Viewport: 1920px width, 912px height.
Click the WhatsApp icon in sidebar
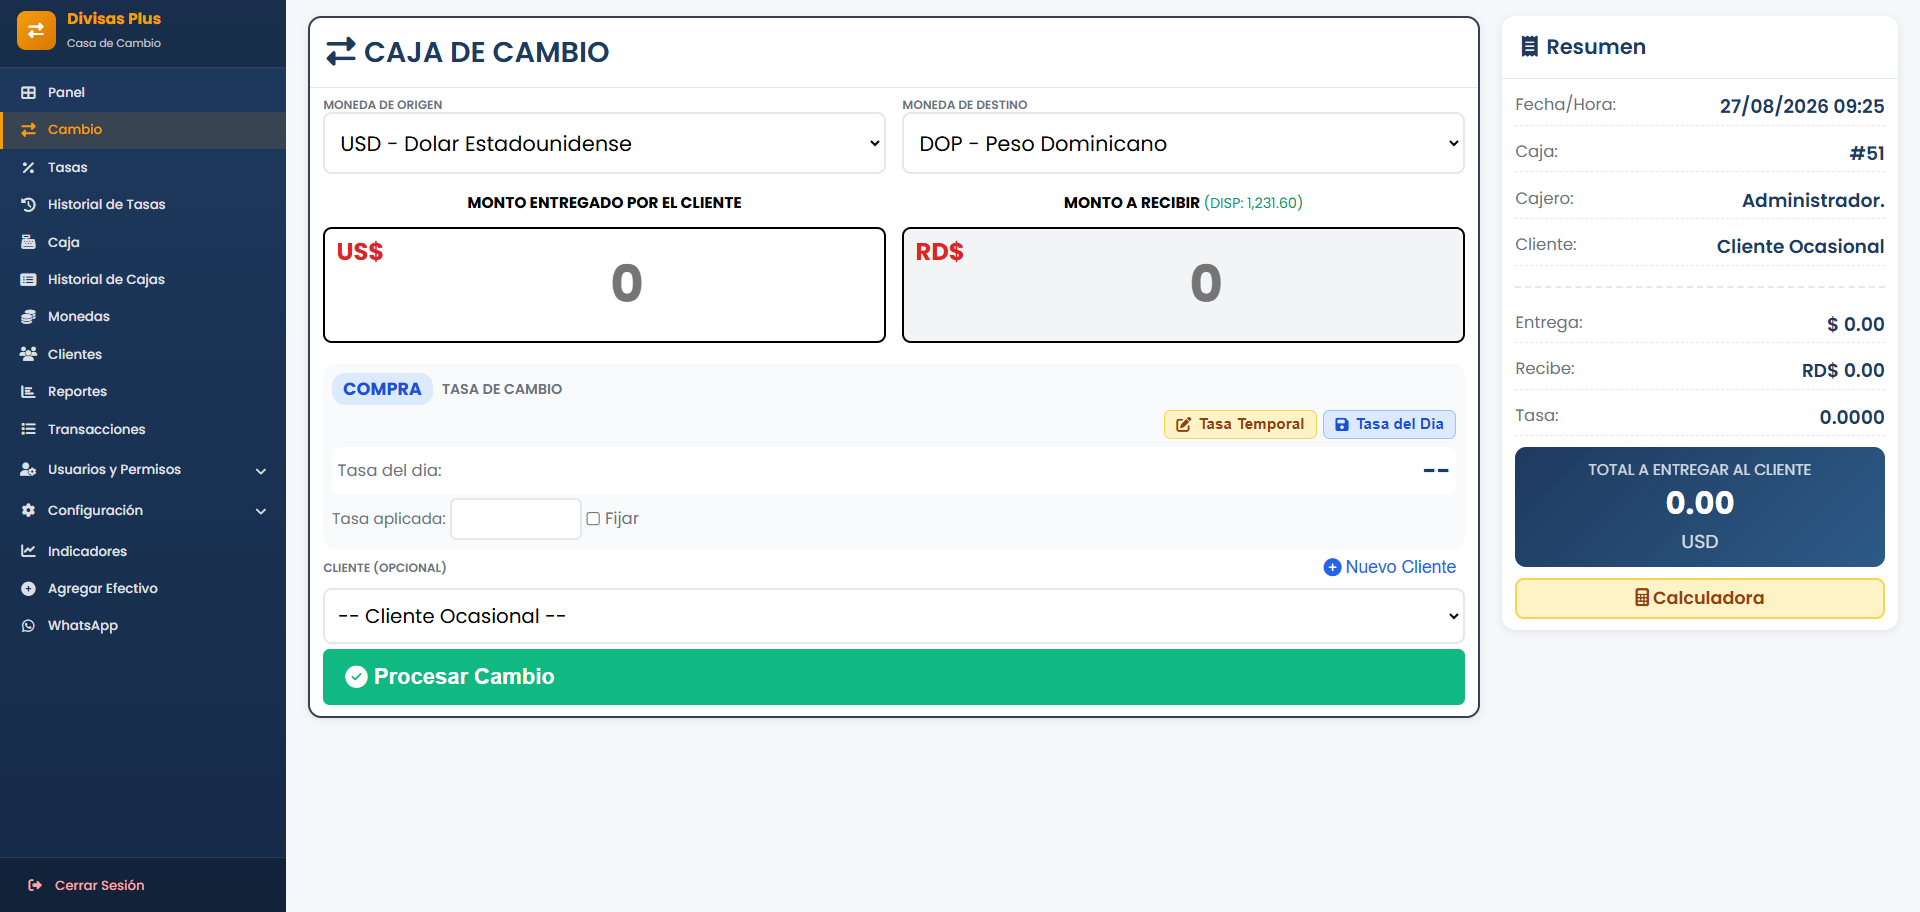pos(28,625)
